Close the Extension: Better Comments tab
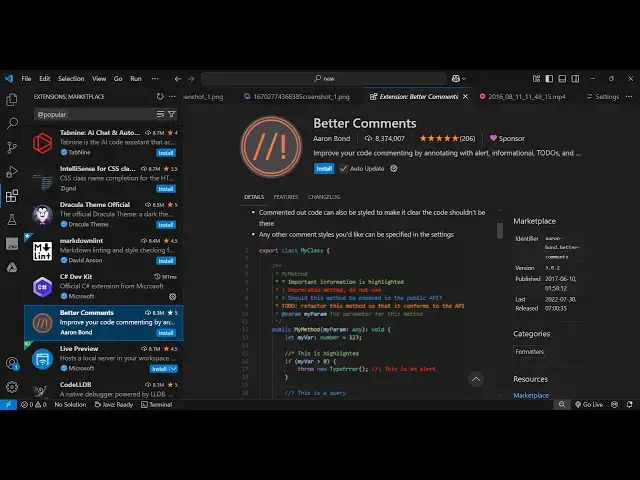Viewport: 640px width, 480px height. [x=465, y=96]
